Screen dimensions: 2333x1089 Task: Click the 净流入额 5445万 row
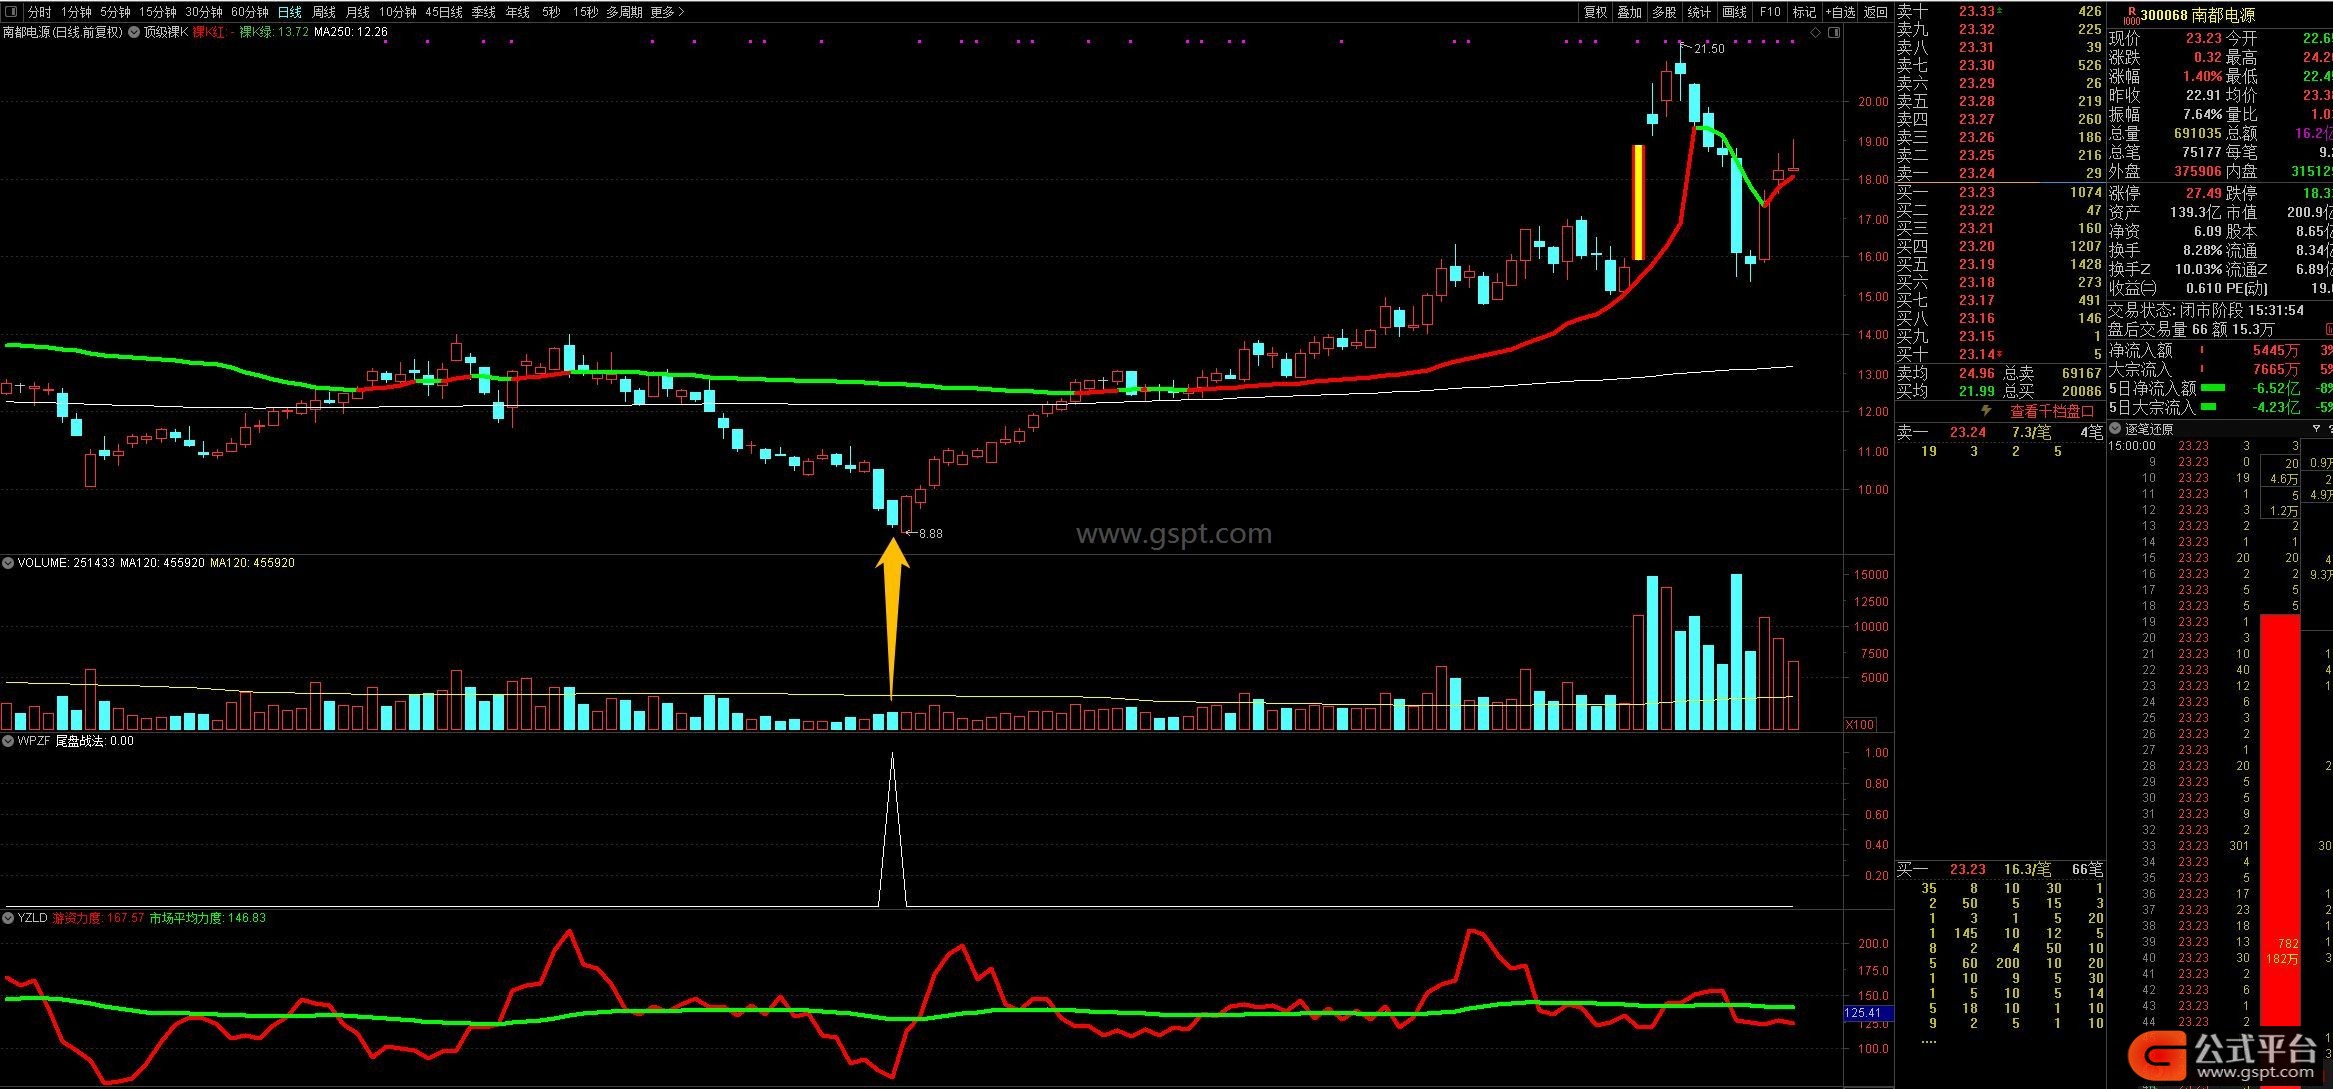click(2220, 350)
